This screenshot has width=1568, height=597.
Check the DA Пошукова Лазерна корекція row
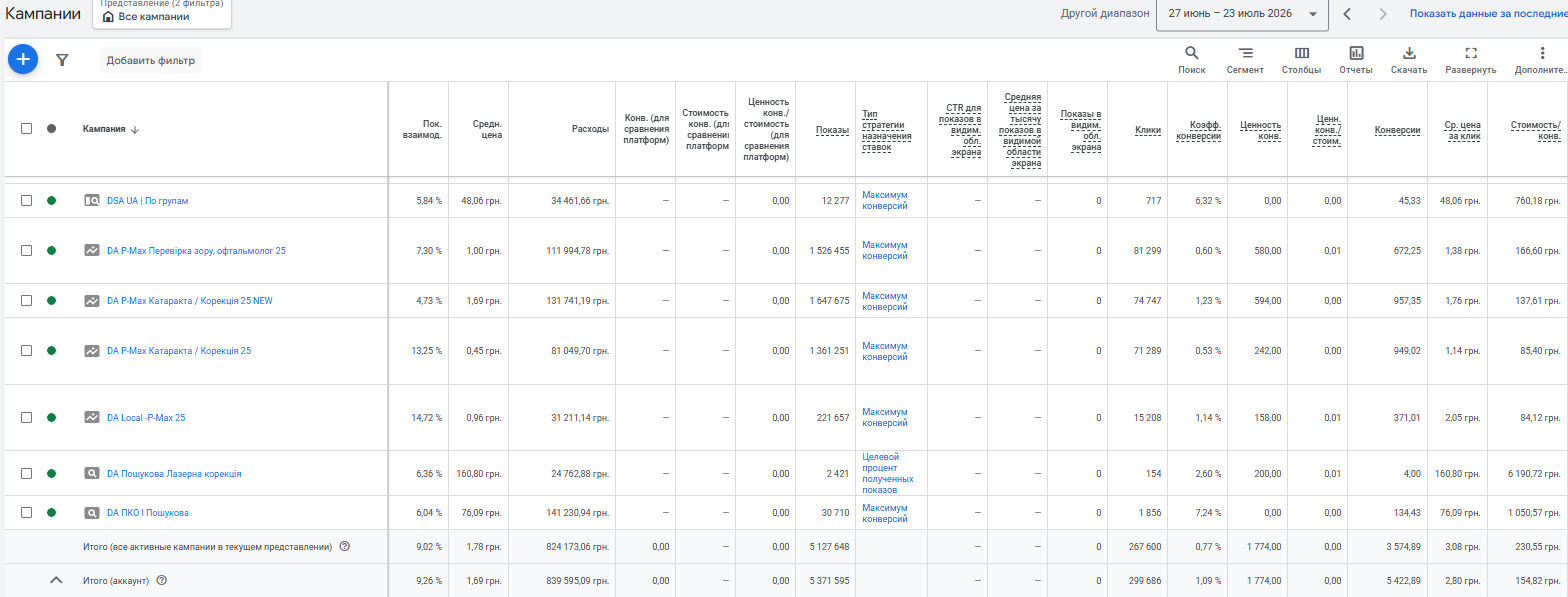coord(27,473)
